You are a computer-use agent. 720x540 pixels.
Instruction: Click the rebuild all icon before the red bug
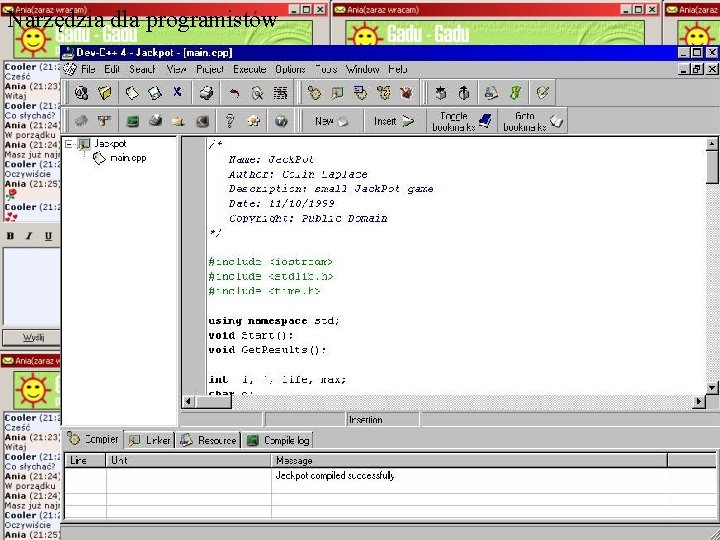coord(383,93)
